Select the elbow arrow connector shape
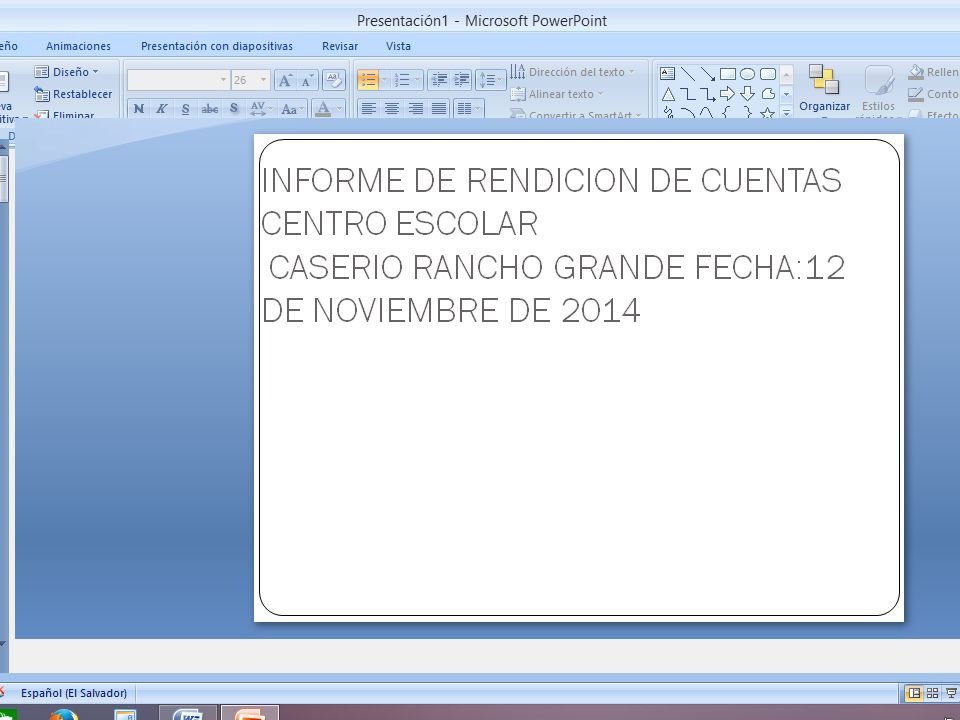This screenshot has width=960, height=720. tap(708, 94)
